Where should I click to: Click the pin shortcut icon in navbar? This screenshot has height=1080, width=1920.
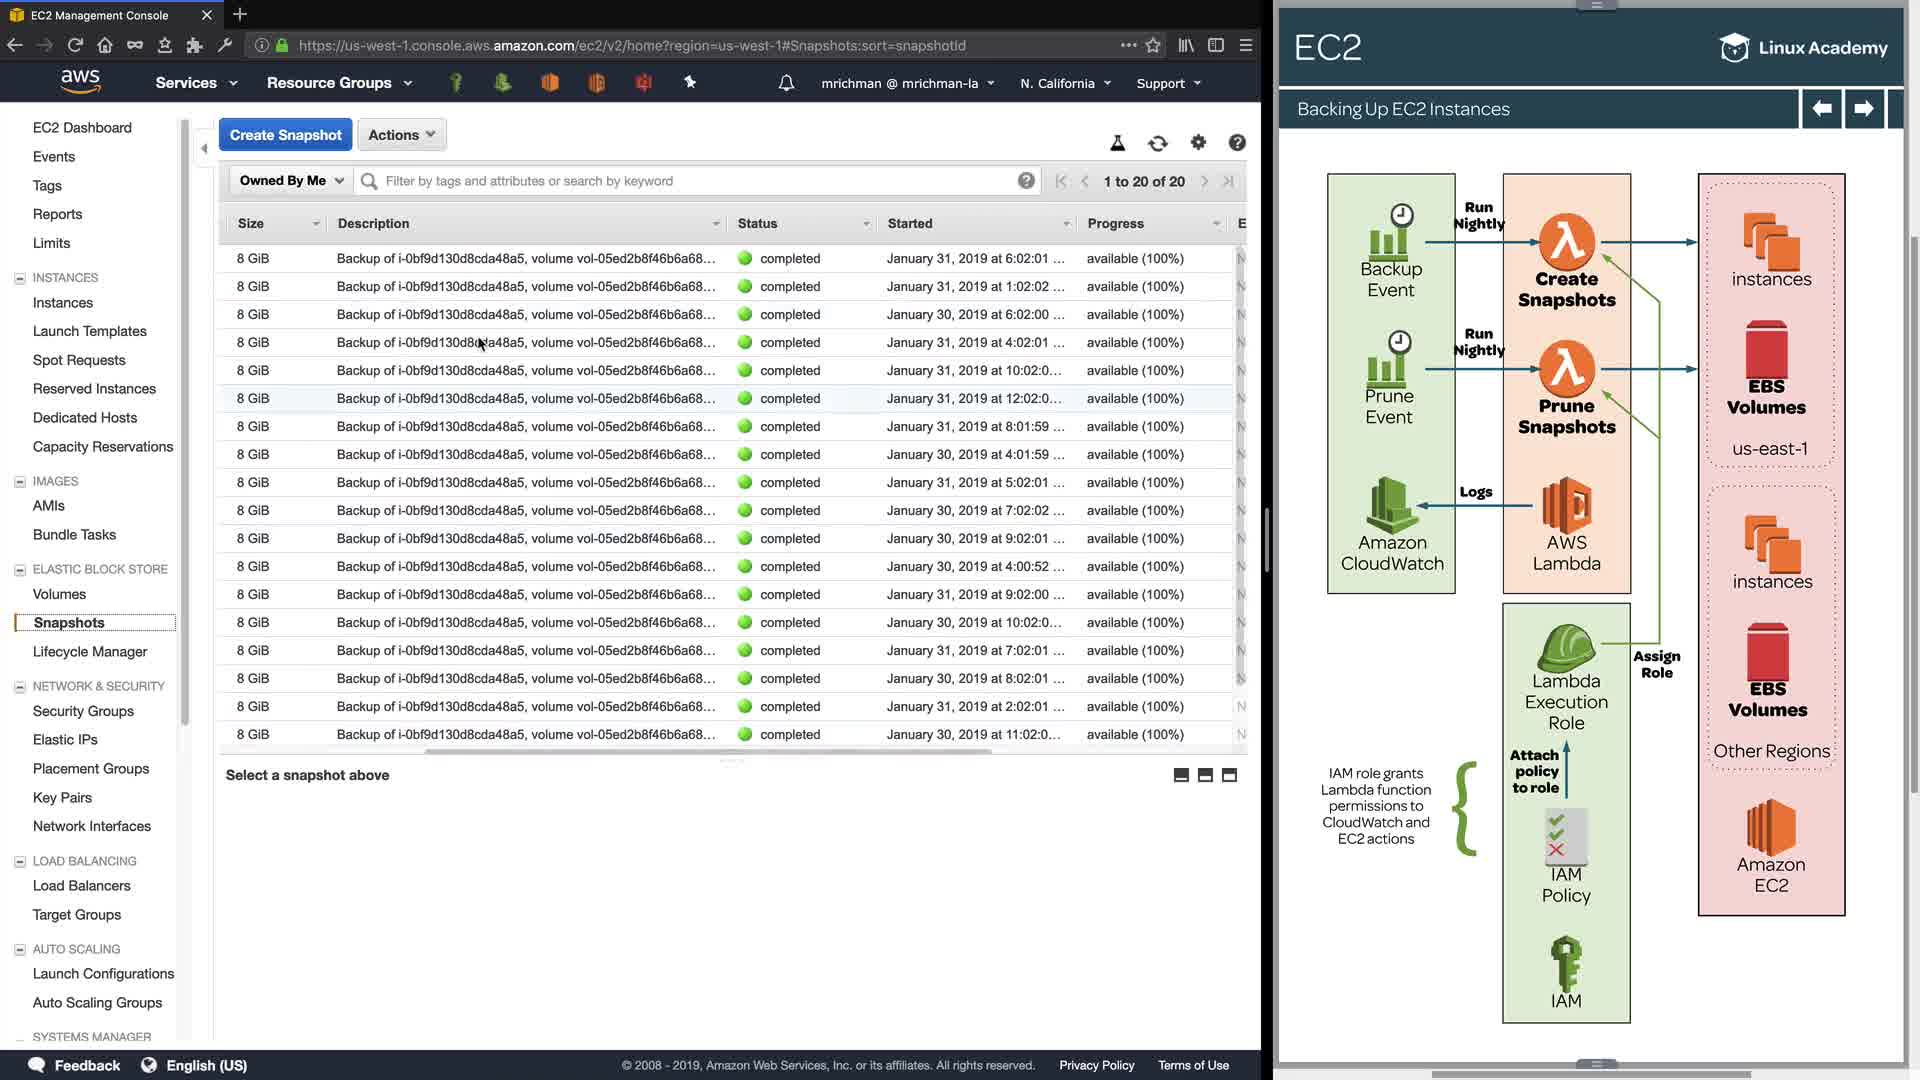[x=690, y=83]
